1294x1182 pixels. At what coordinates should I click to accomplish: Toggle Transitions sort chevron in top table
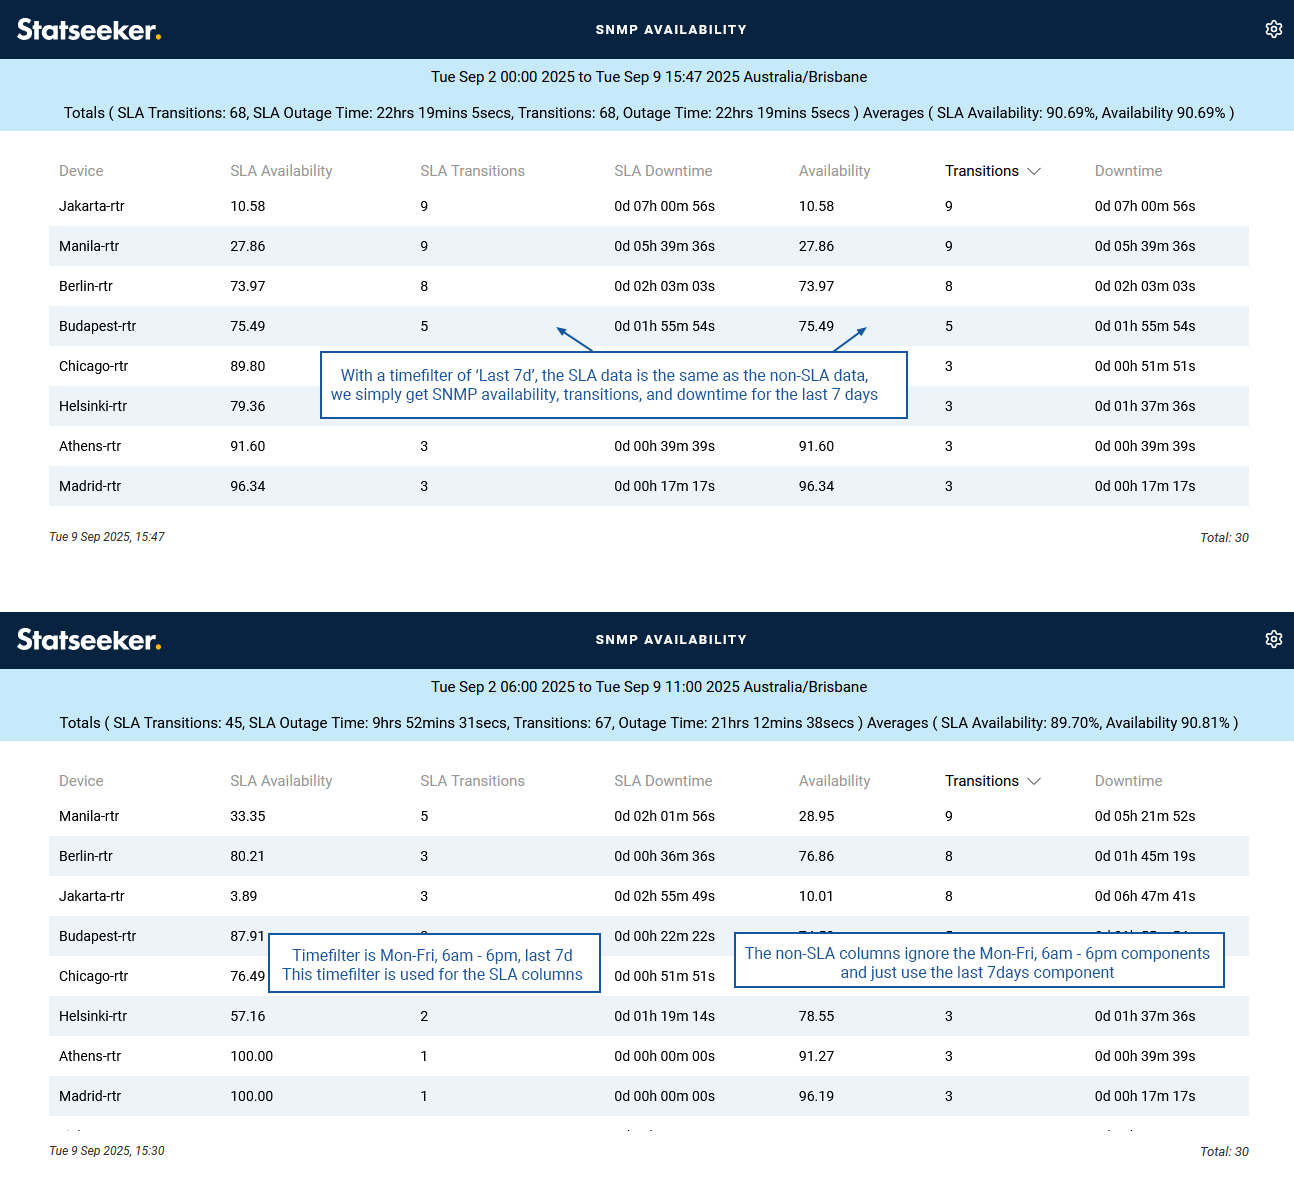click(1034, 171)
